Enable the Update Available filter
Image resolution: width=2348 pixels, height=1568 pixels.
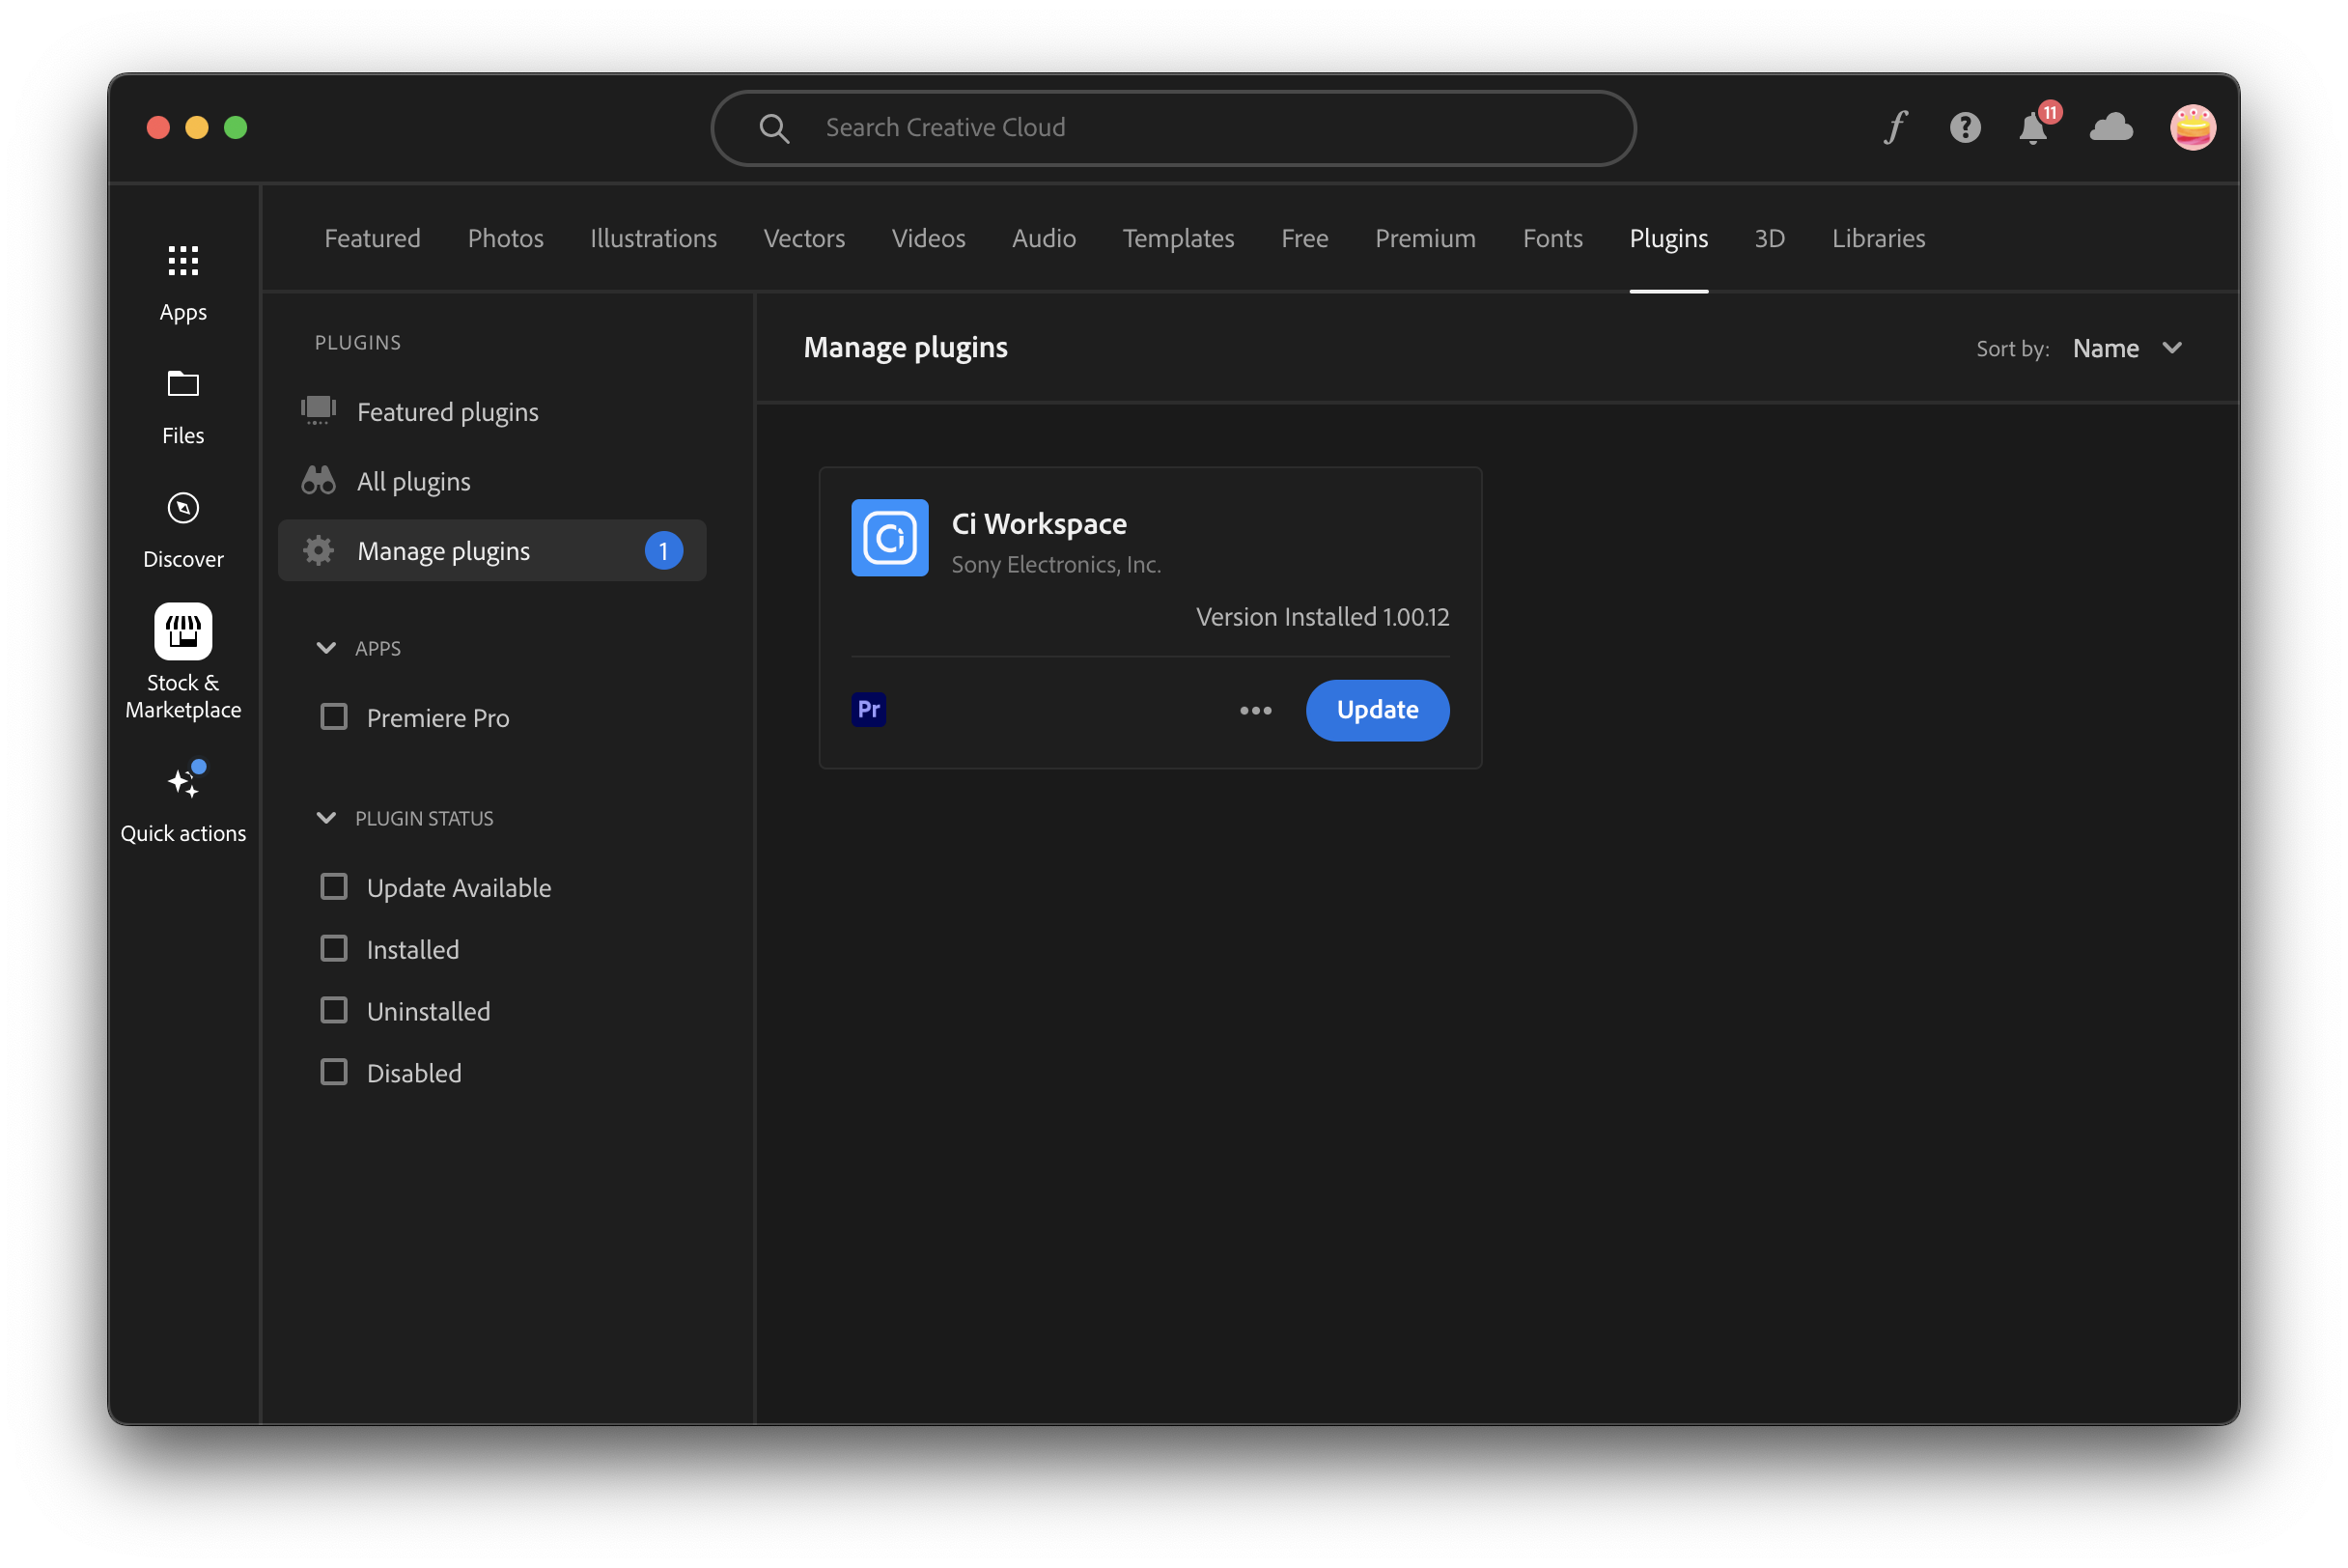tap(334, 886)
